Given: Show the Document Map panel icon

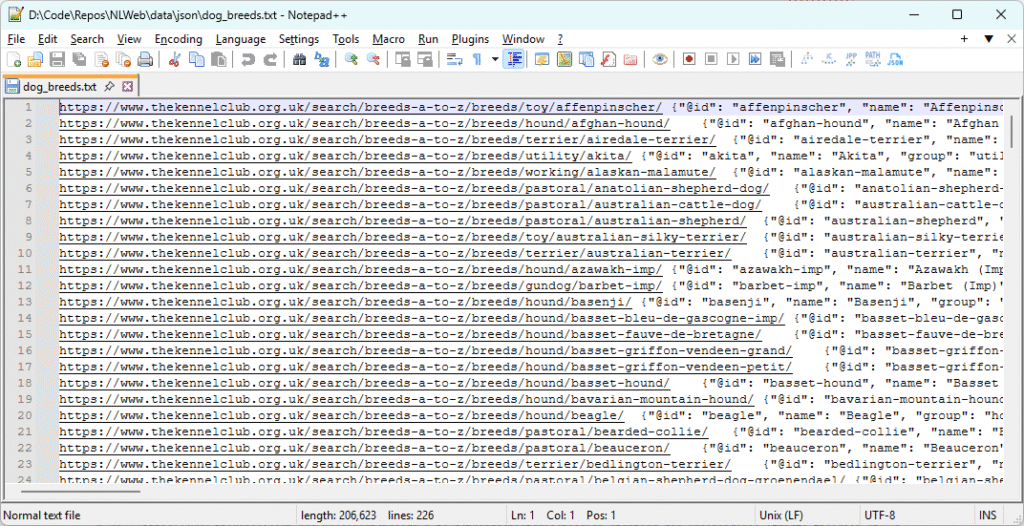Looking at the screenshot, I should [x=564, y=60].
